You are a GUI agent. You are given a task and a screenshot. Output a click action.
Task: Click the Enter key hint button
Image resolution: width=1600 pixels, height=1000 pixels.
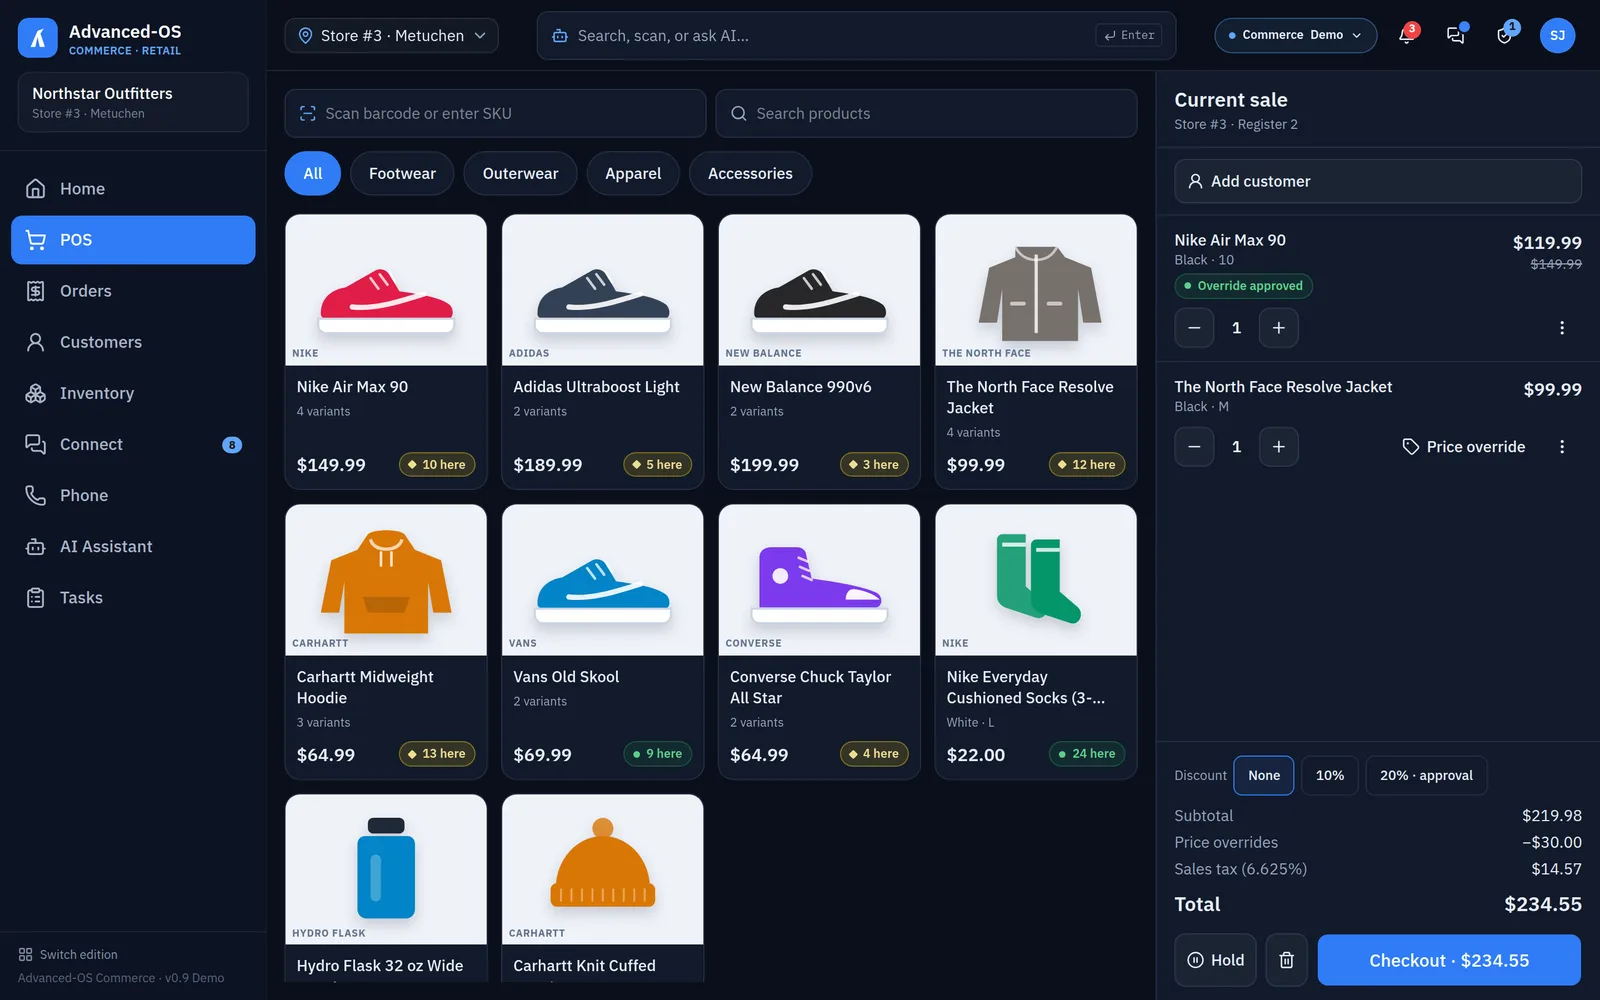tap(1129, 35)
